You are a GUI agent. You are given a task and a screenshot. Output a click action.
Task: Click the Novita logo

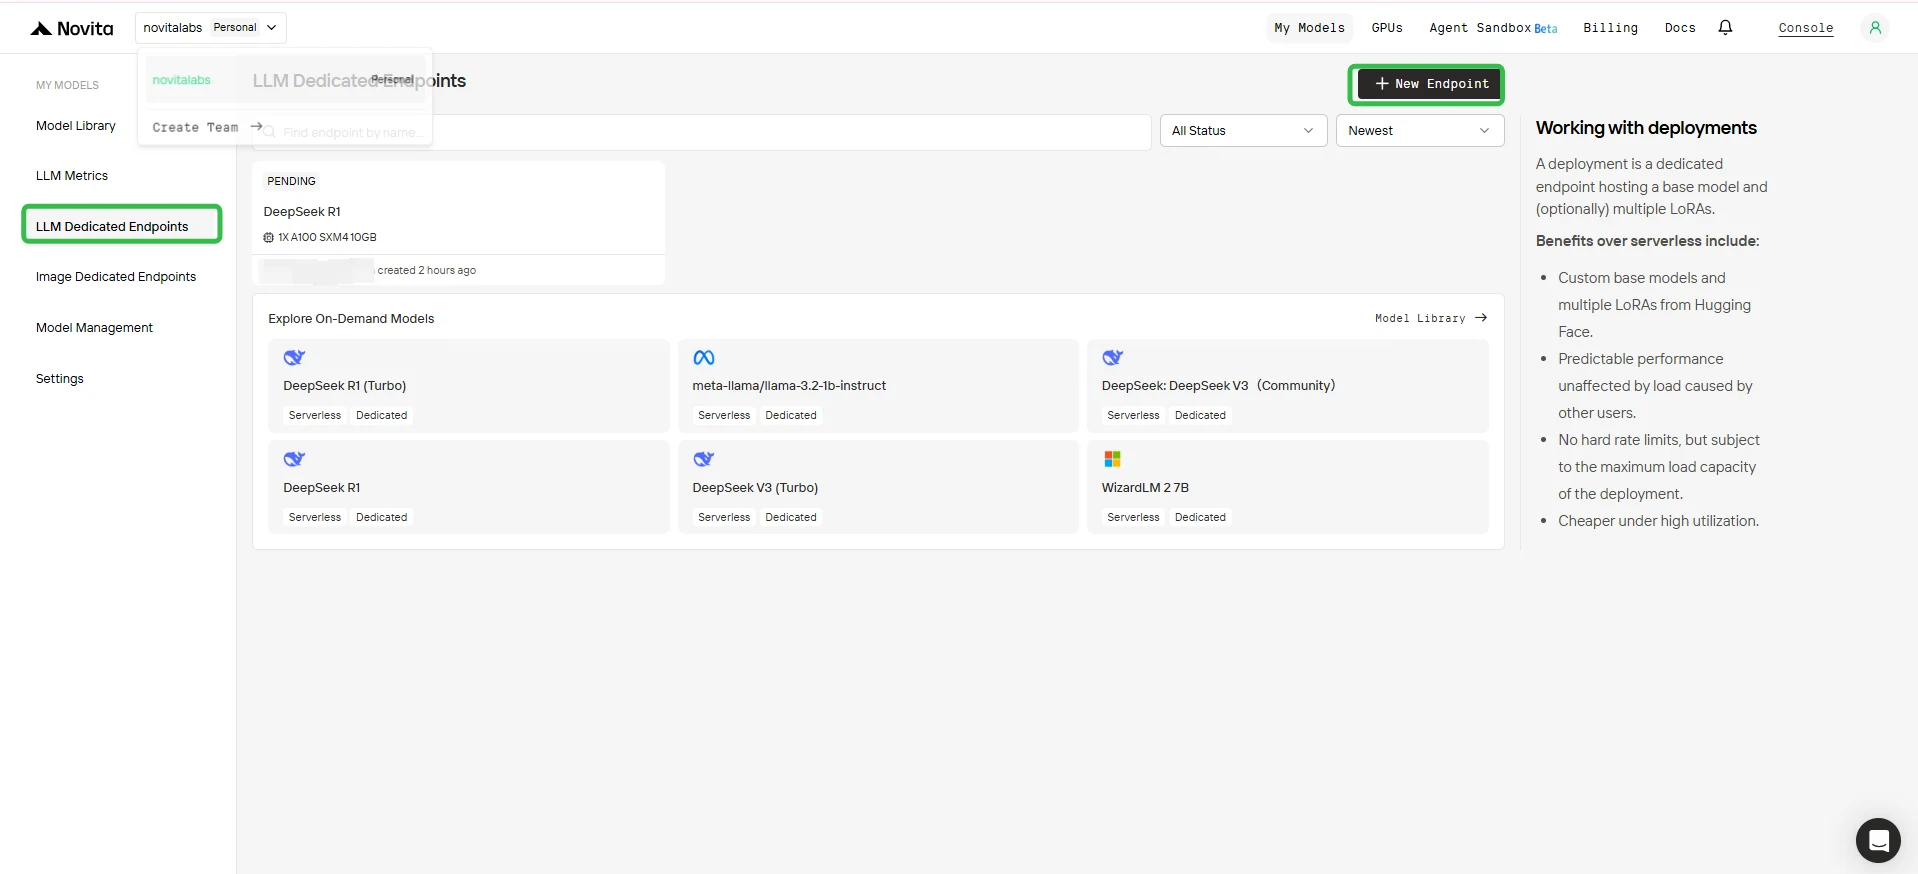point(72,28)
